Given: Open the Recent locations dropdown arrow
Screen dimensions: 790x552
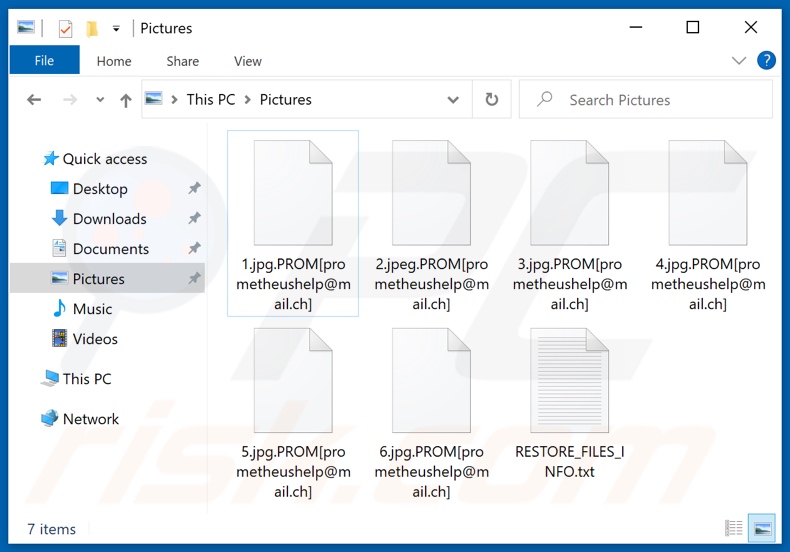Looking at the screenshot, I should coord(99,100).
